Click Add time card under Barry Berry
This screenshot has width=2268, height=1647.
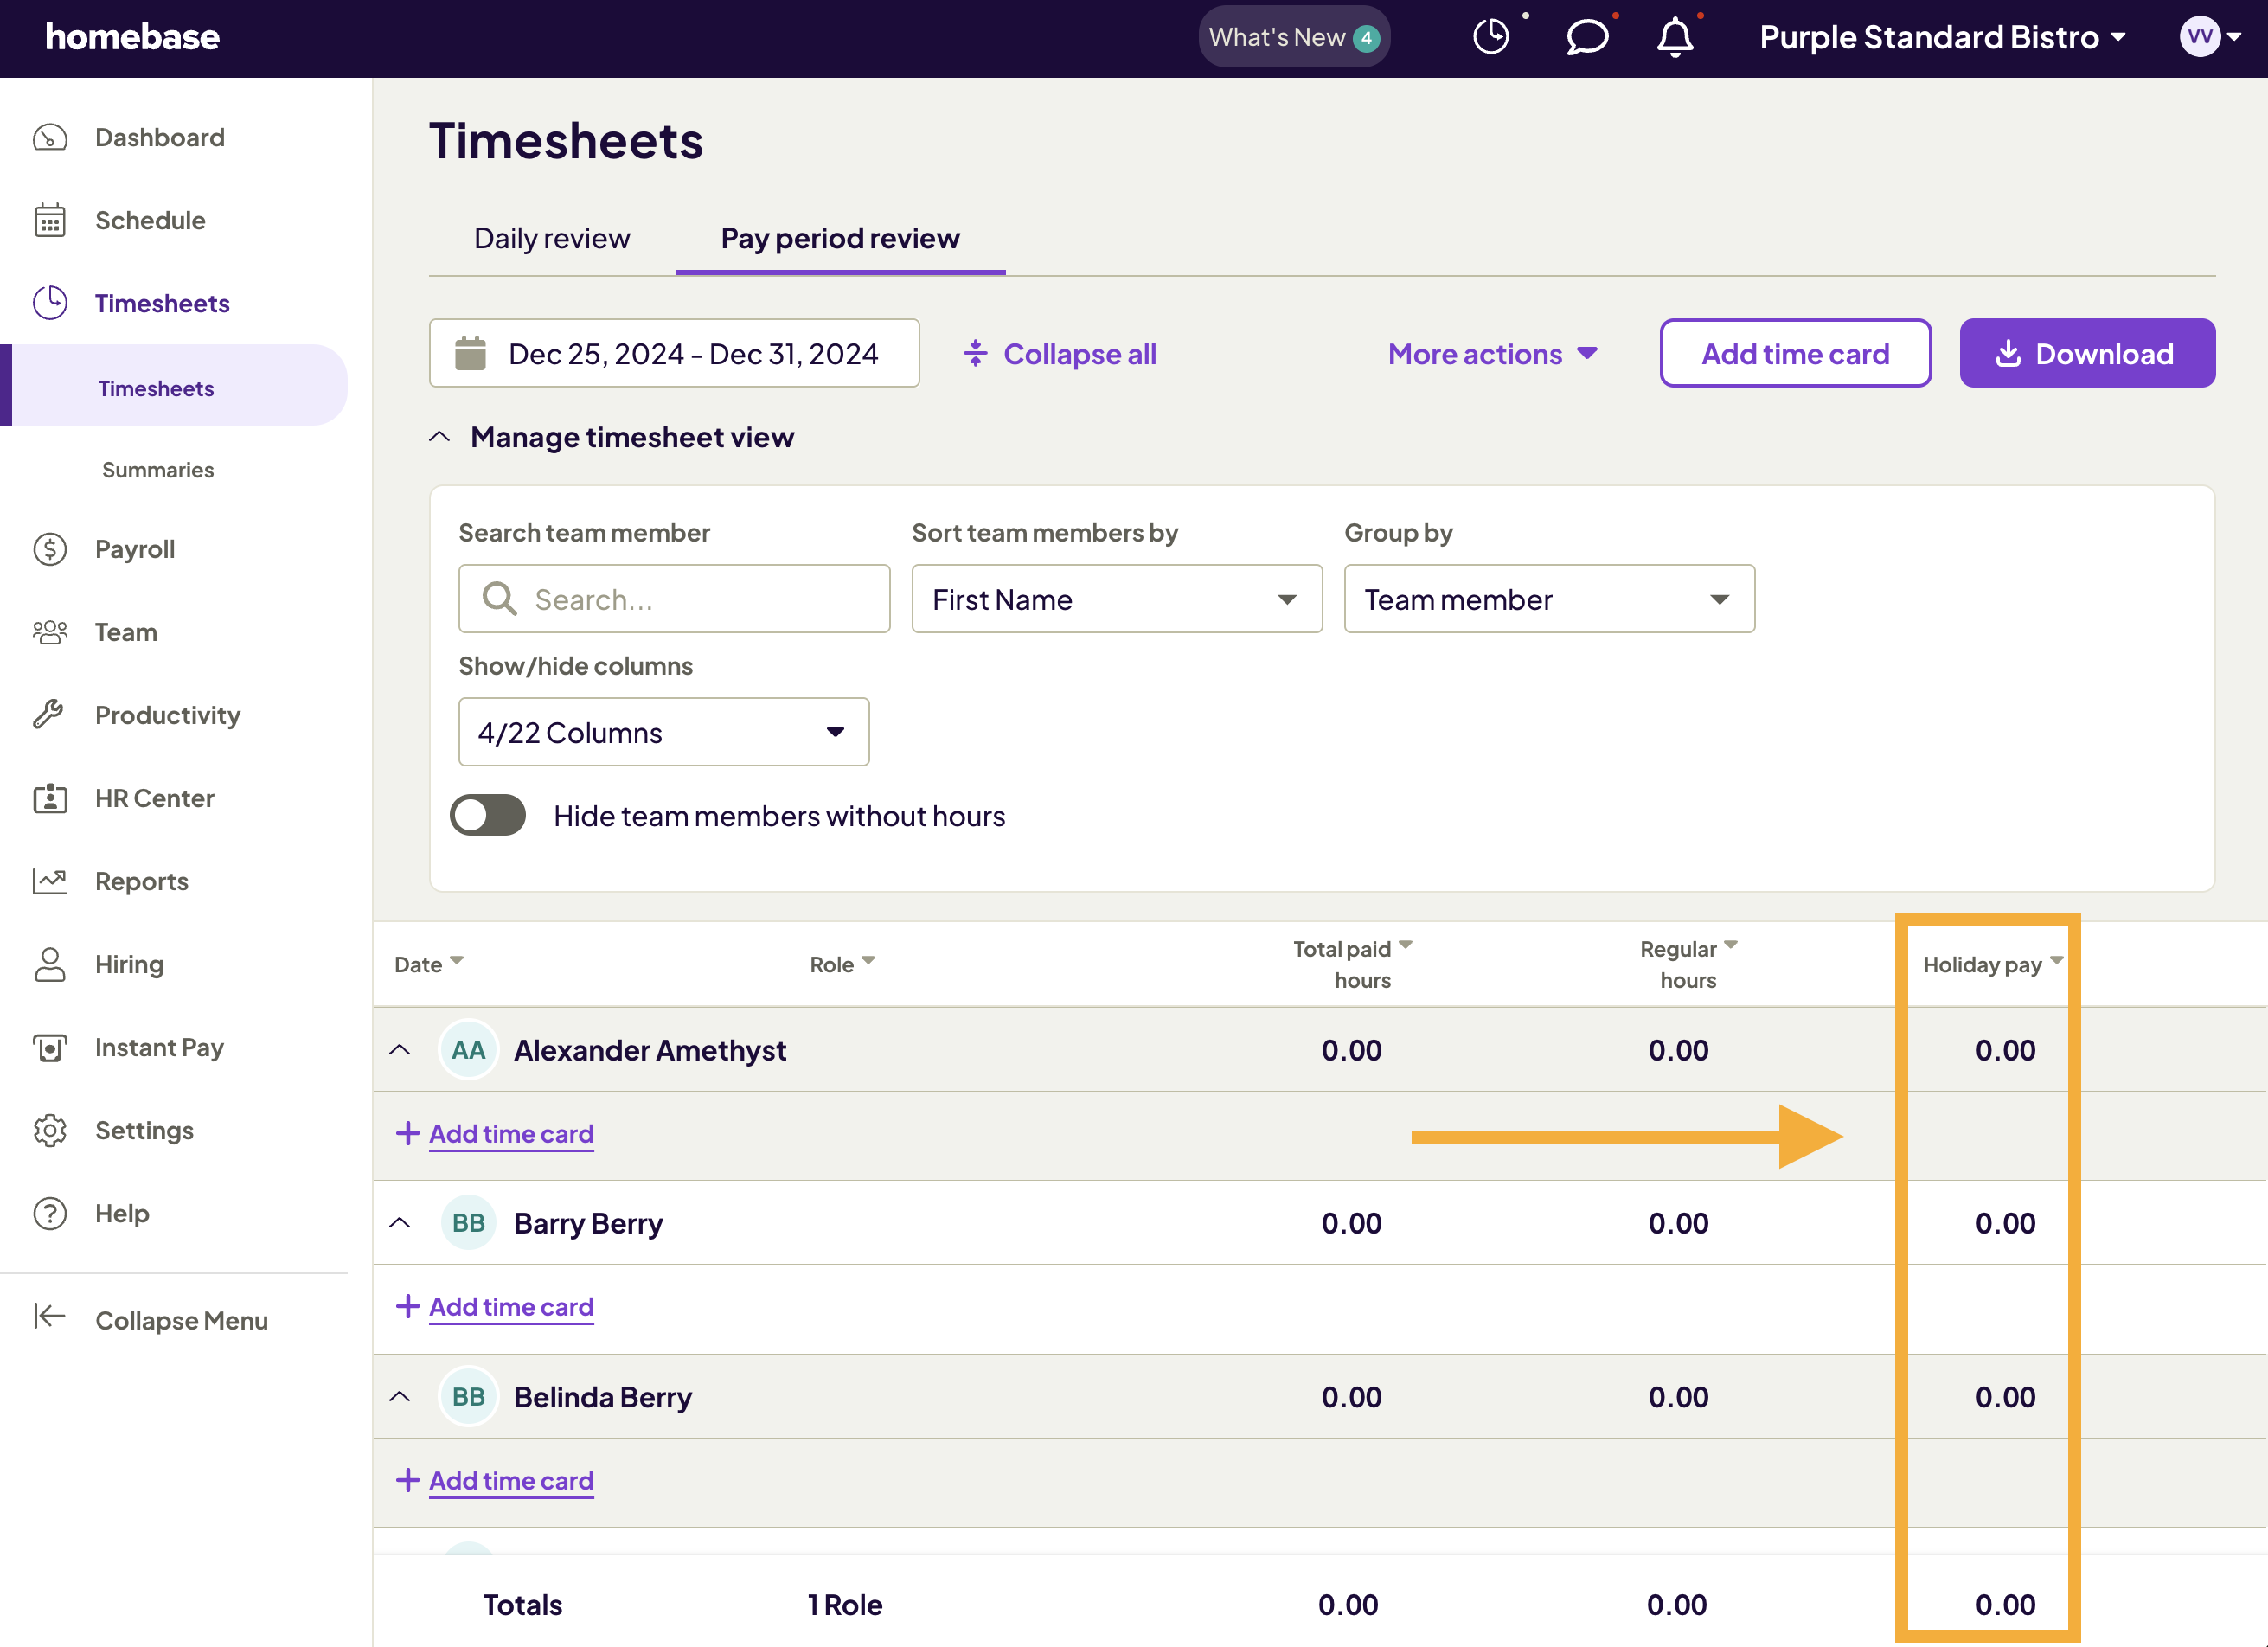point(510,1307)
